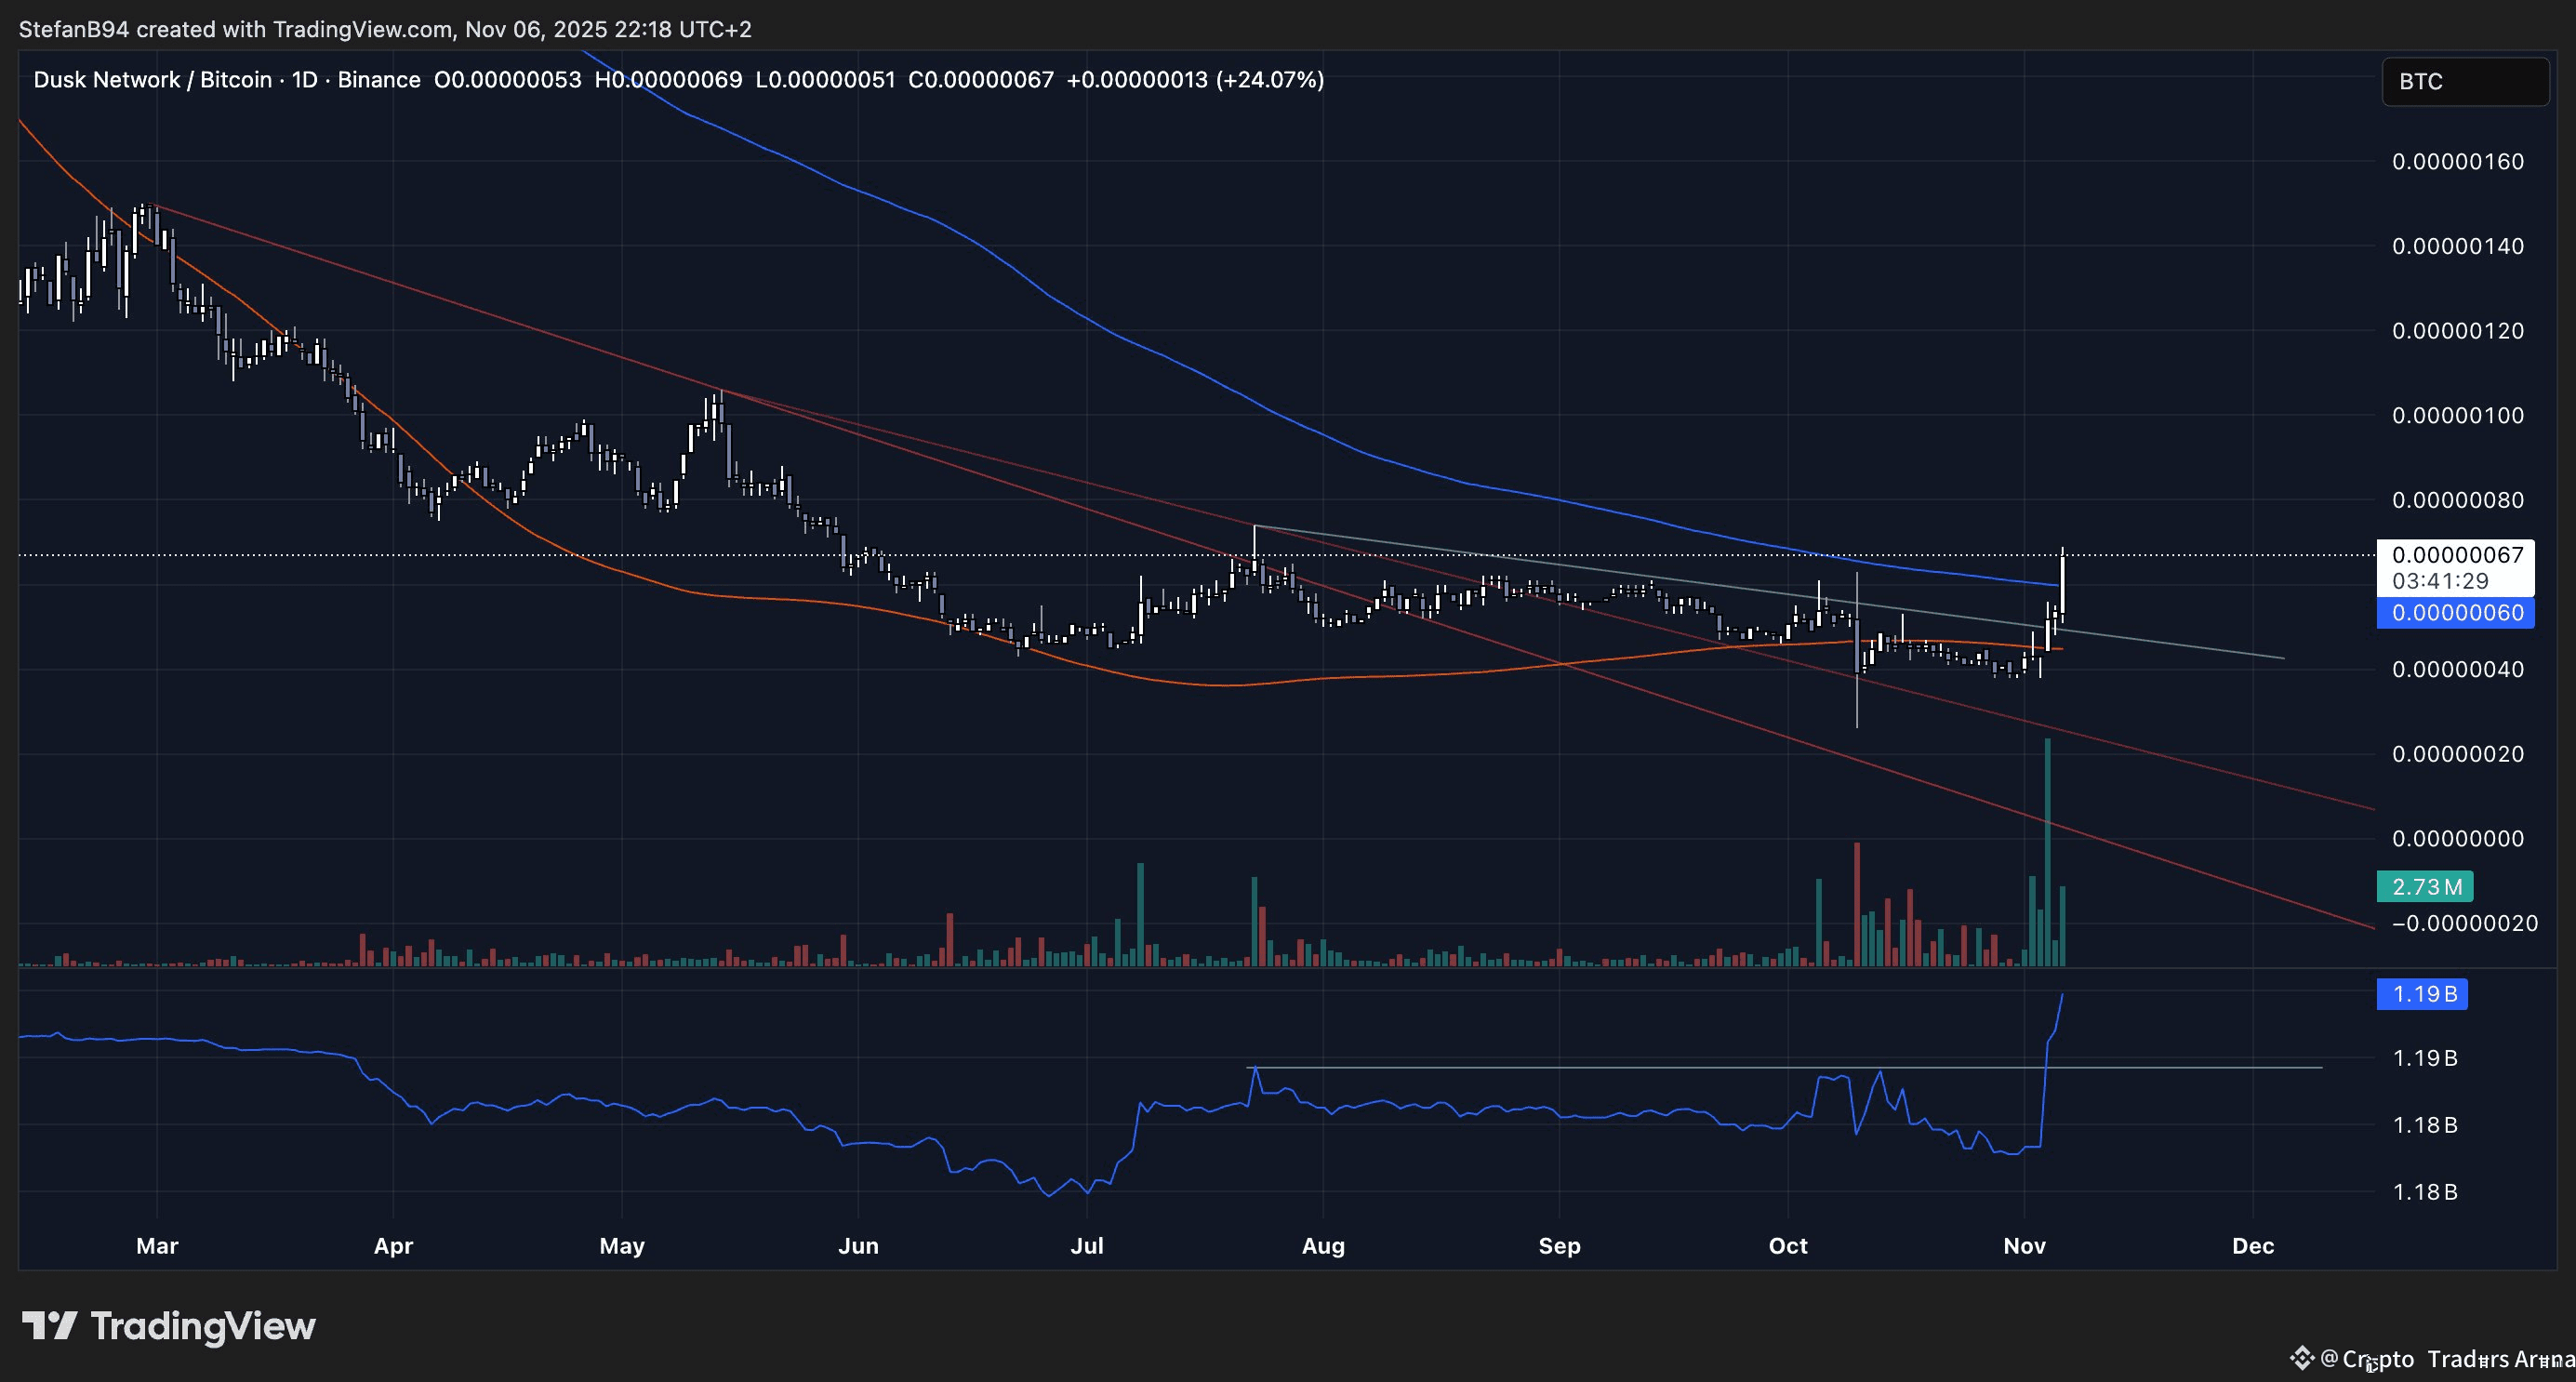Click the tallest green volume bar in November
Screen dimensions: 2576x1382
click(2048, 852)
